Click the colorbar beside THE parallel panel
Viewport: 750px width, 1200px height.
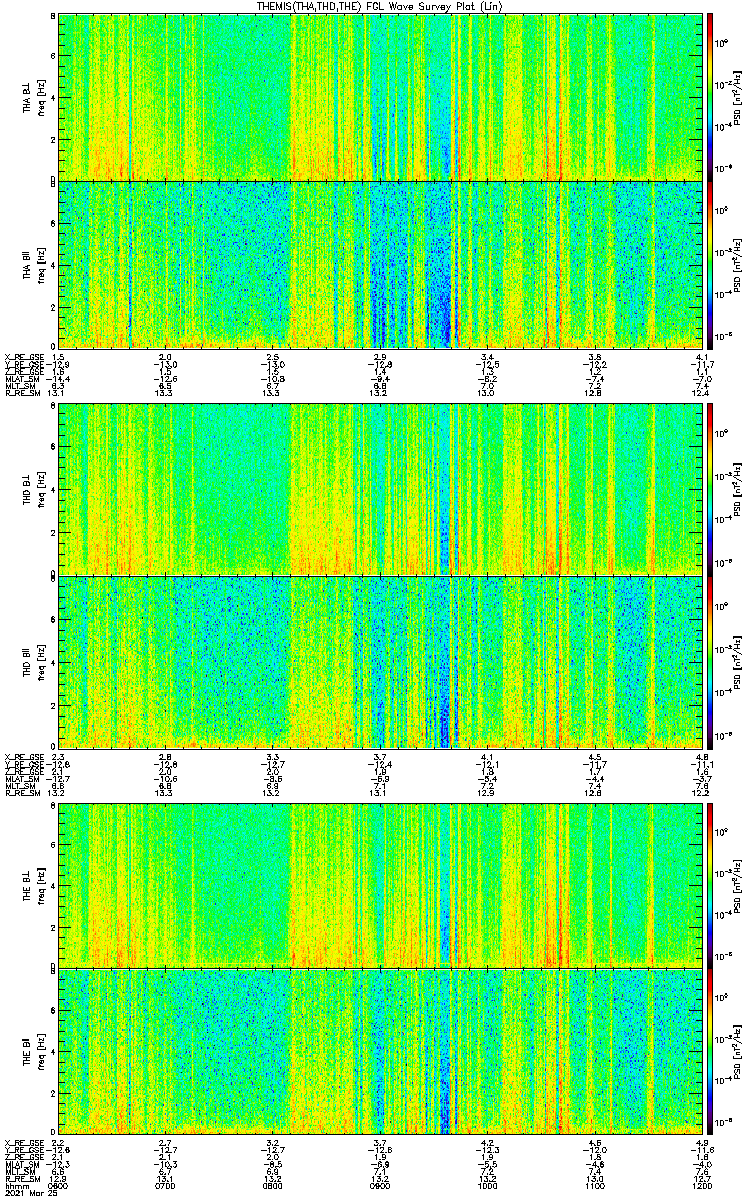(x=710, y=1050)
